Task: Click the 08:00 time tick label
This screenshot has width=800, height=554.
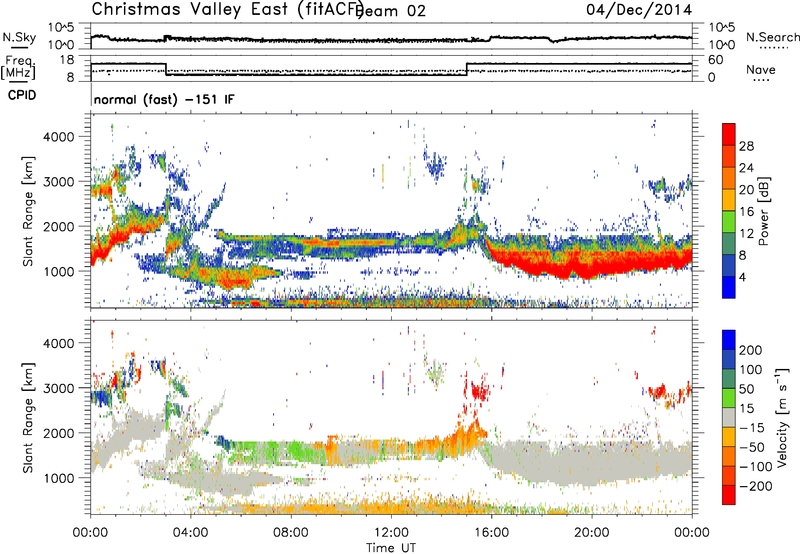Action: pyautogui.click(x=291, y=533)
